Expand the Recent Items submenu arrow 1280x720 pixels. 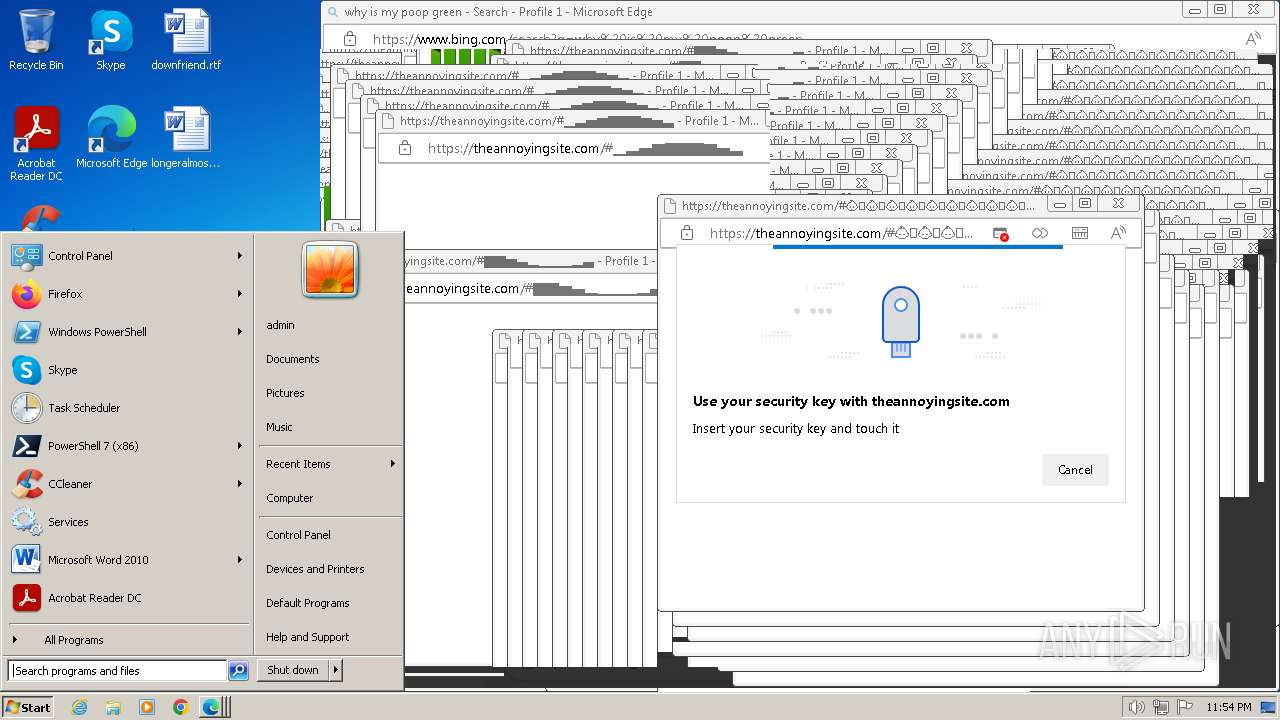tap(393, 464)
